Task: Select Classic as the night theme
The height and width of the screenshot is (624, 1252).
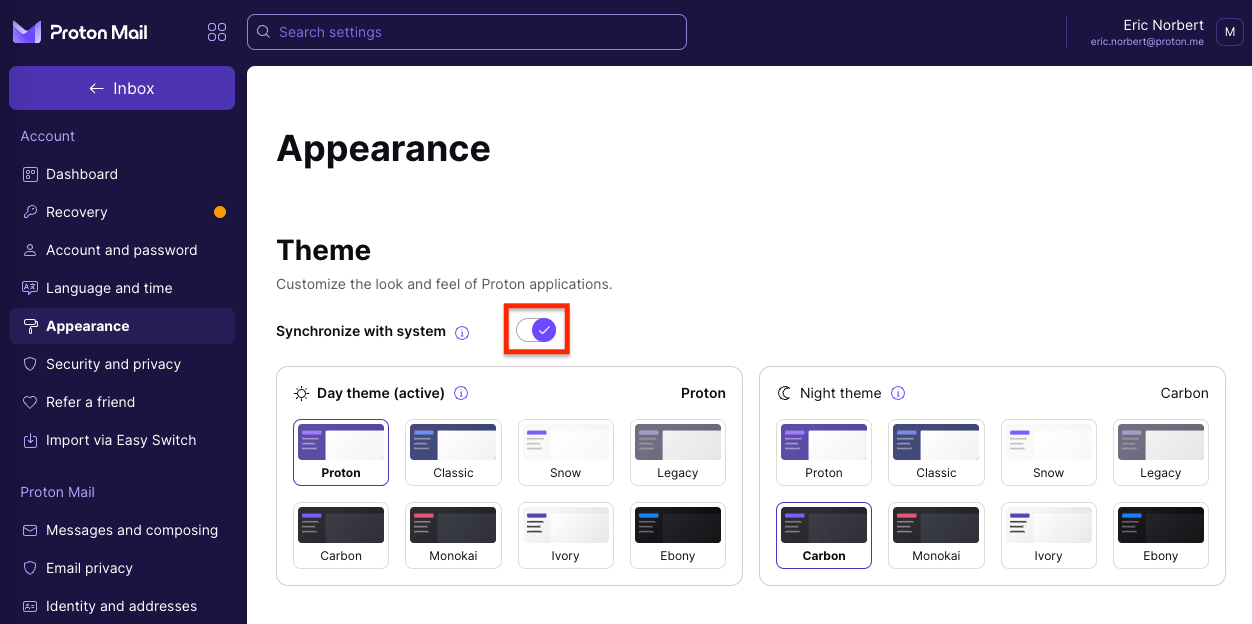Action: (x=936, y=452)
